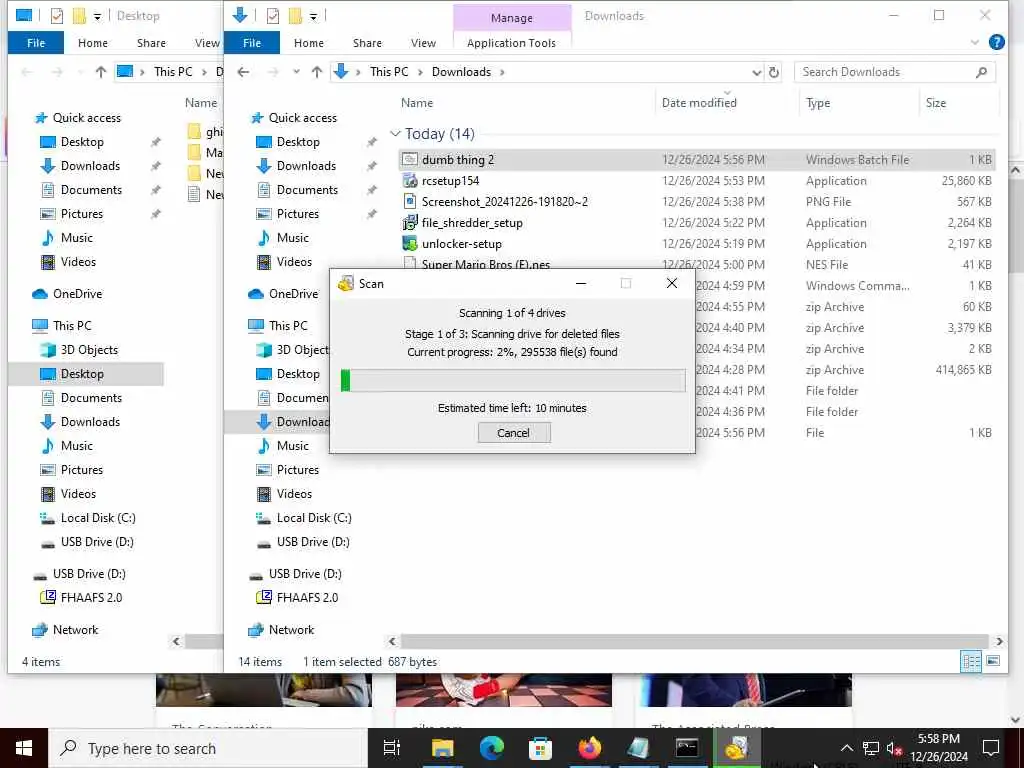Open Quick Access Toolbar dropdown in Downloads window

313,16
